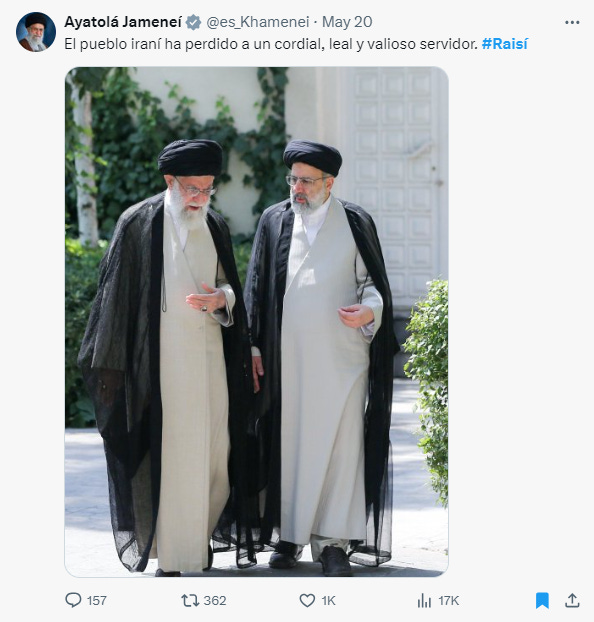594x622 pixels.
Task: Click the 1K likes count
Action: click(328, 601)
